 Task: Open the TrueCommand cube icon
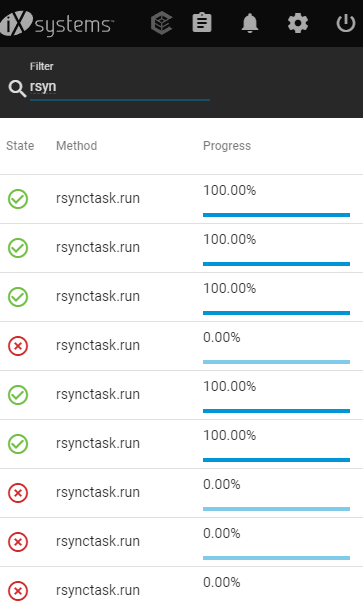point(162,23)
